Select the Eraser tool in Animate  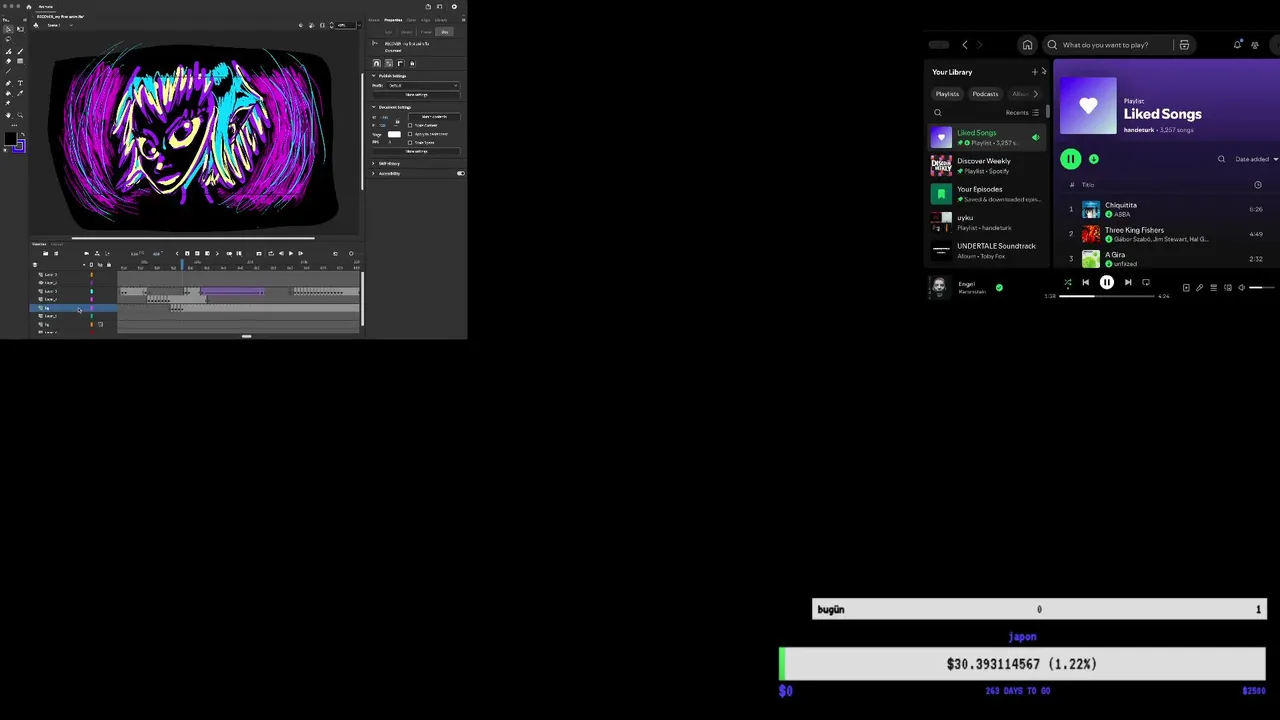click(x=8, y=61)
